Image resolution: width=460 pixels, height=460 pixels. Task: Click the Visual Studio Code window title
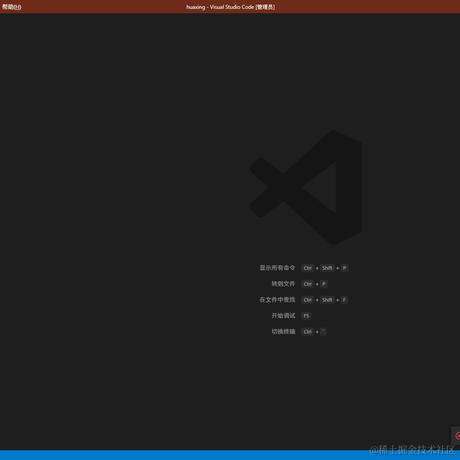pyautogui.click(x=231, y=7)
